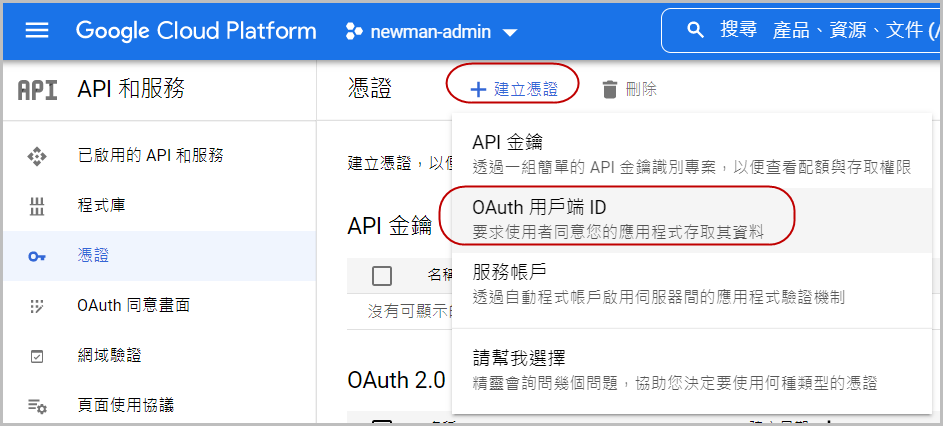Click the search magnifier icon

click(696, 31)
